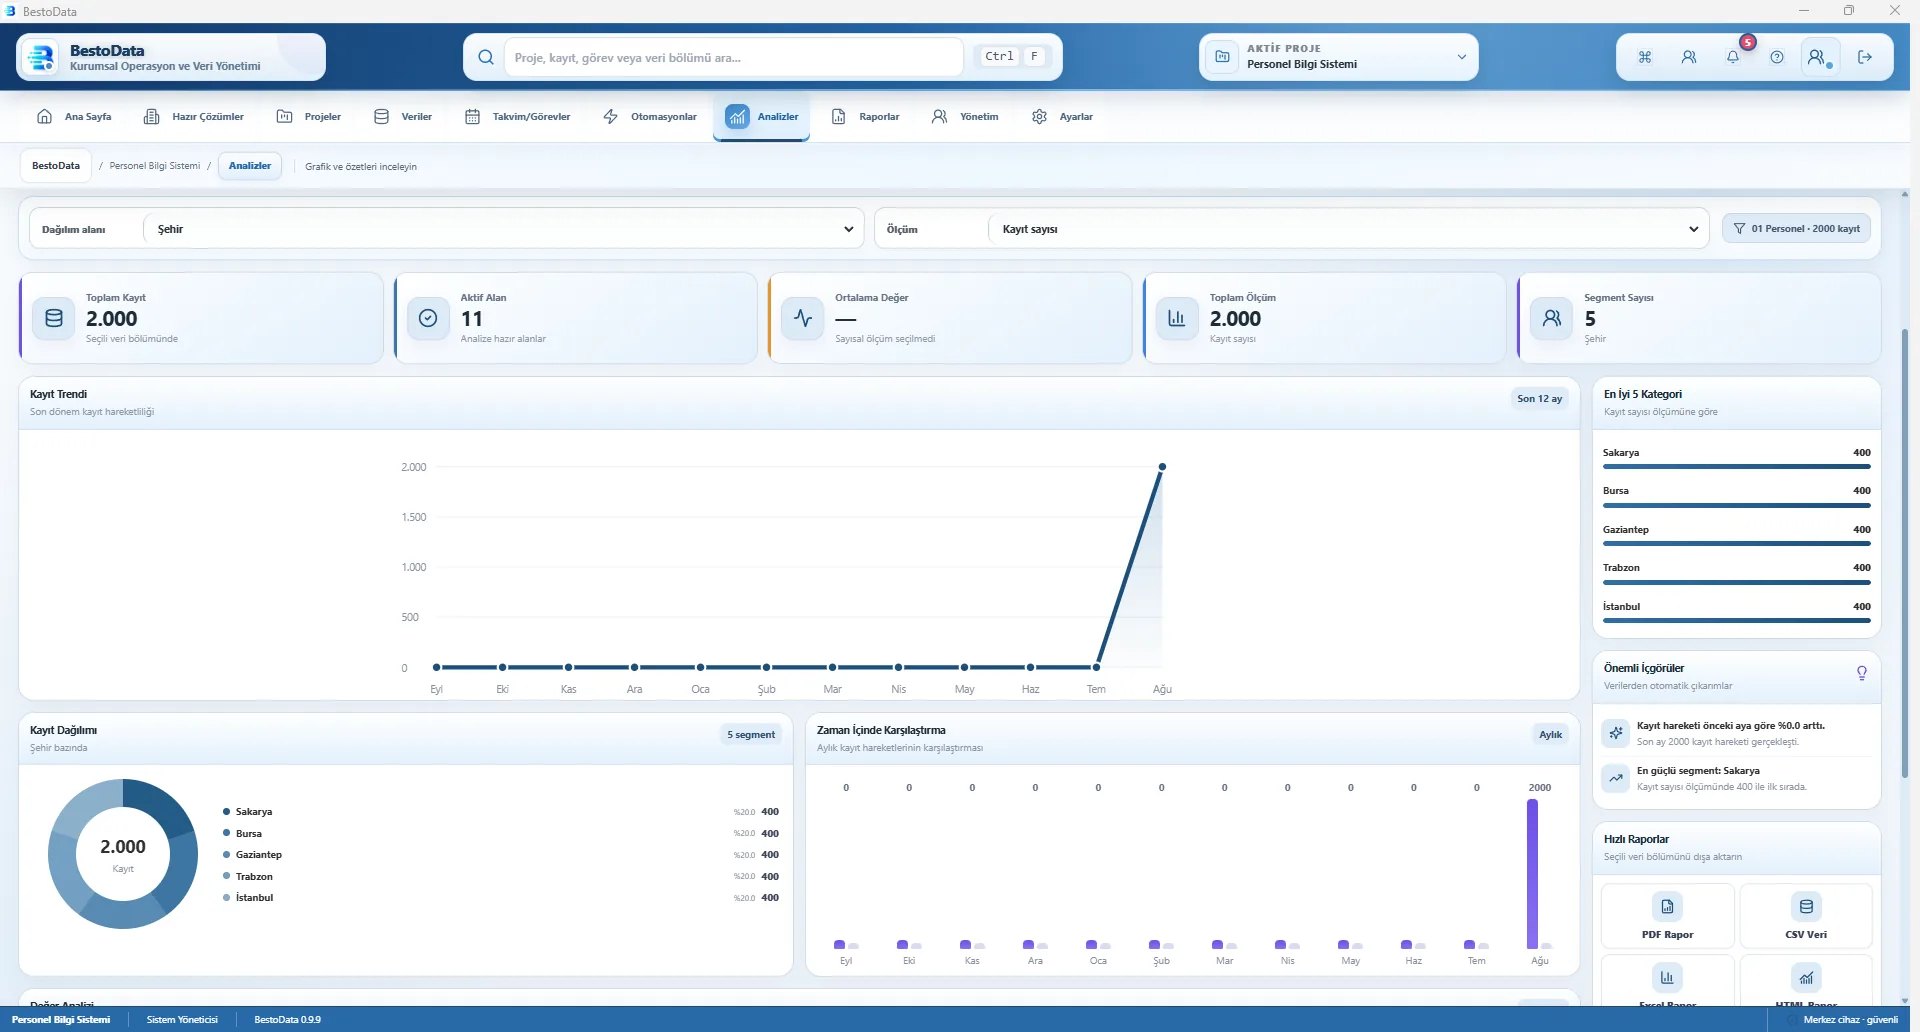This screenshot has height=1032, width=1920.
Task: Expand the Aktif Proje selector
Action: (x=1338, y=57)
